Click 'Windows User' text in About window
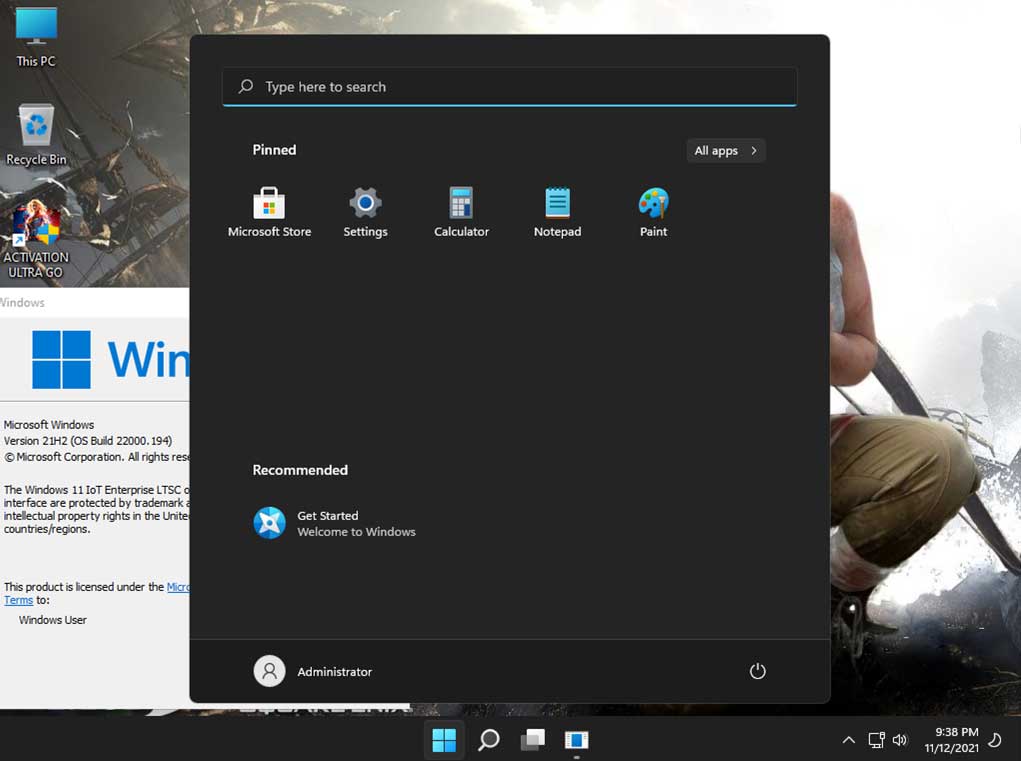 [x=53, y=620]
